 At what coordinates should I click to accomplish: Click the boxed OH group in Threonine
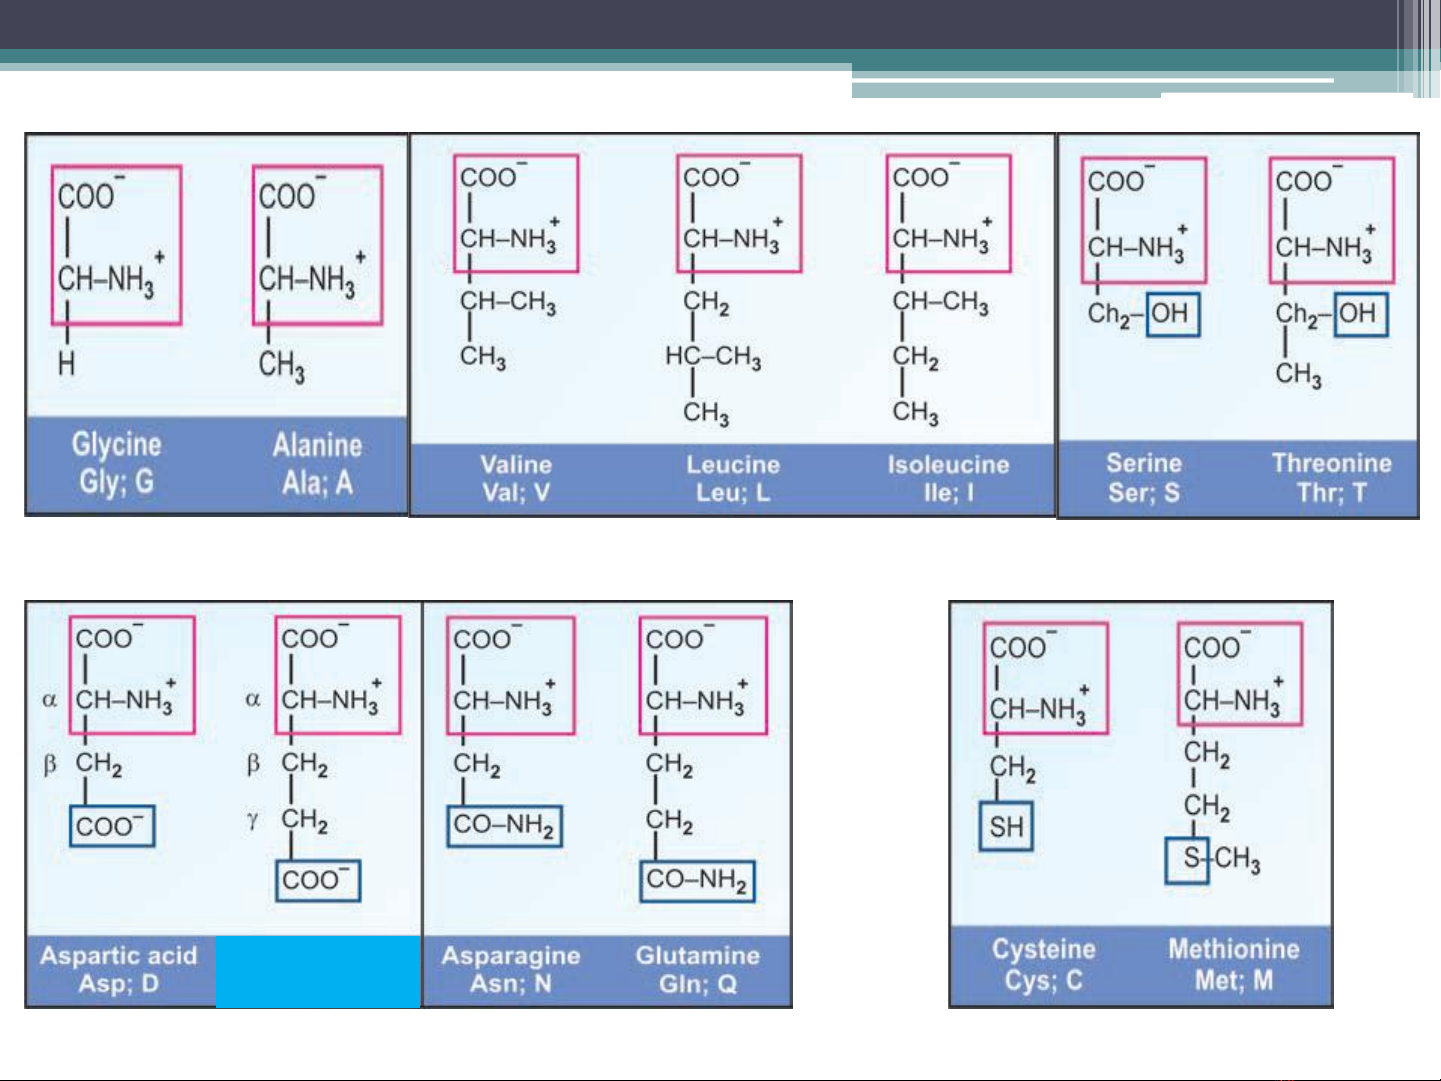[1360, 314]
